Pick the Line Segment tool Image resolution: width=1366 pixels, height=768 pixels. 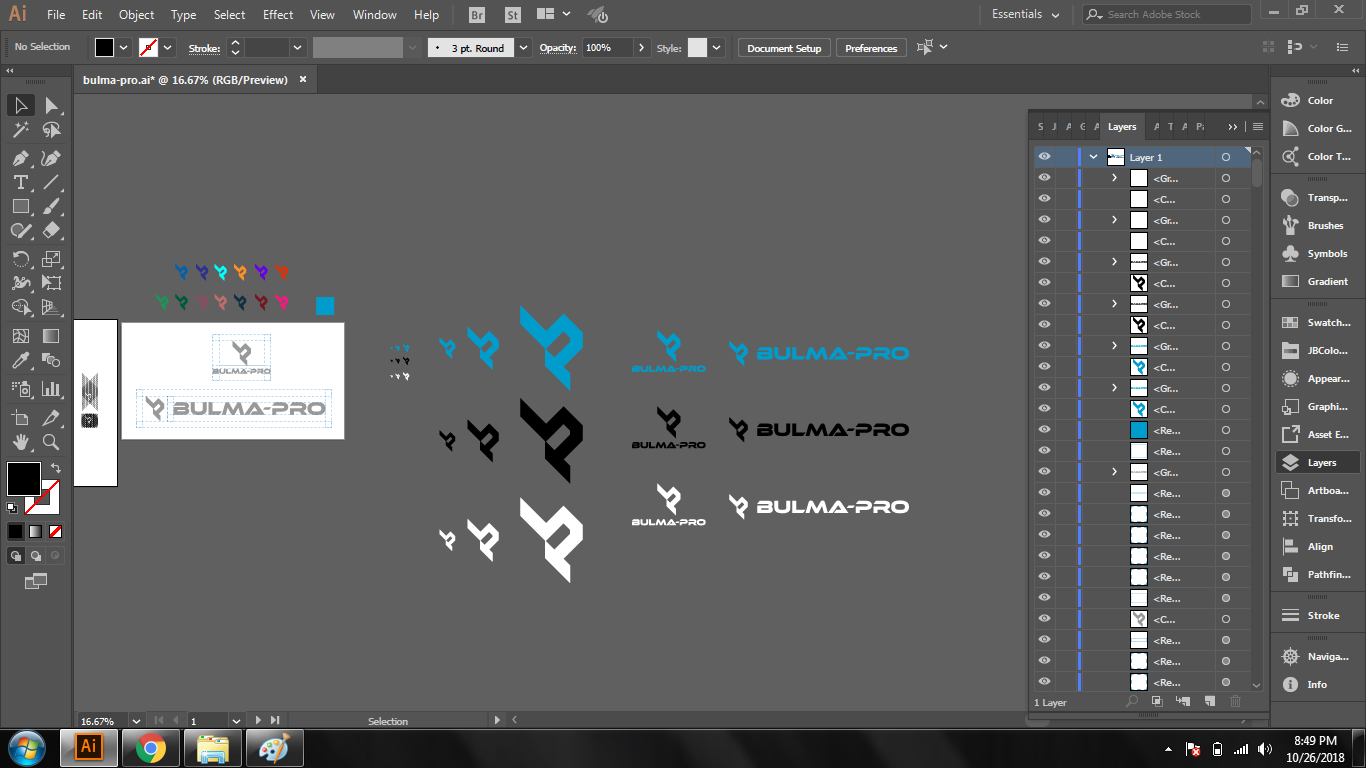[52, 182]
